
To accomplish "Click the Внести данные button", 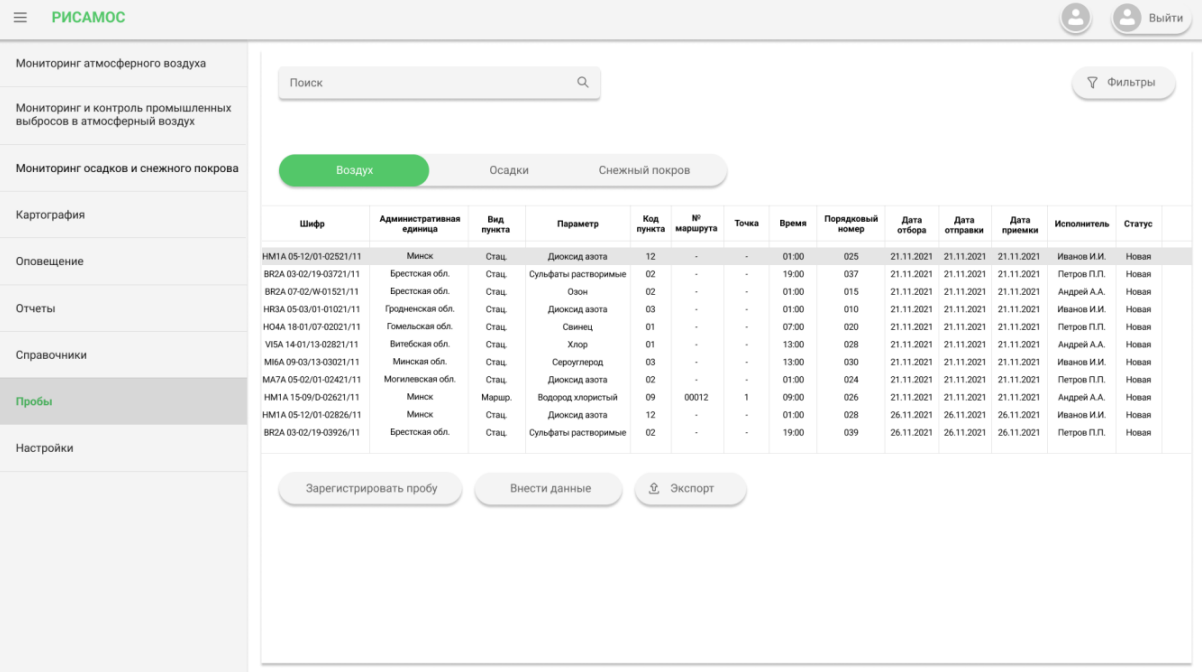I will coord(550,489).
